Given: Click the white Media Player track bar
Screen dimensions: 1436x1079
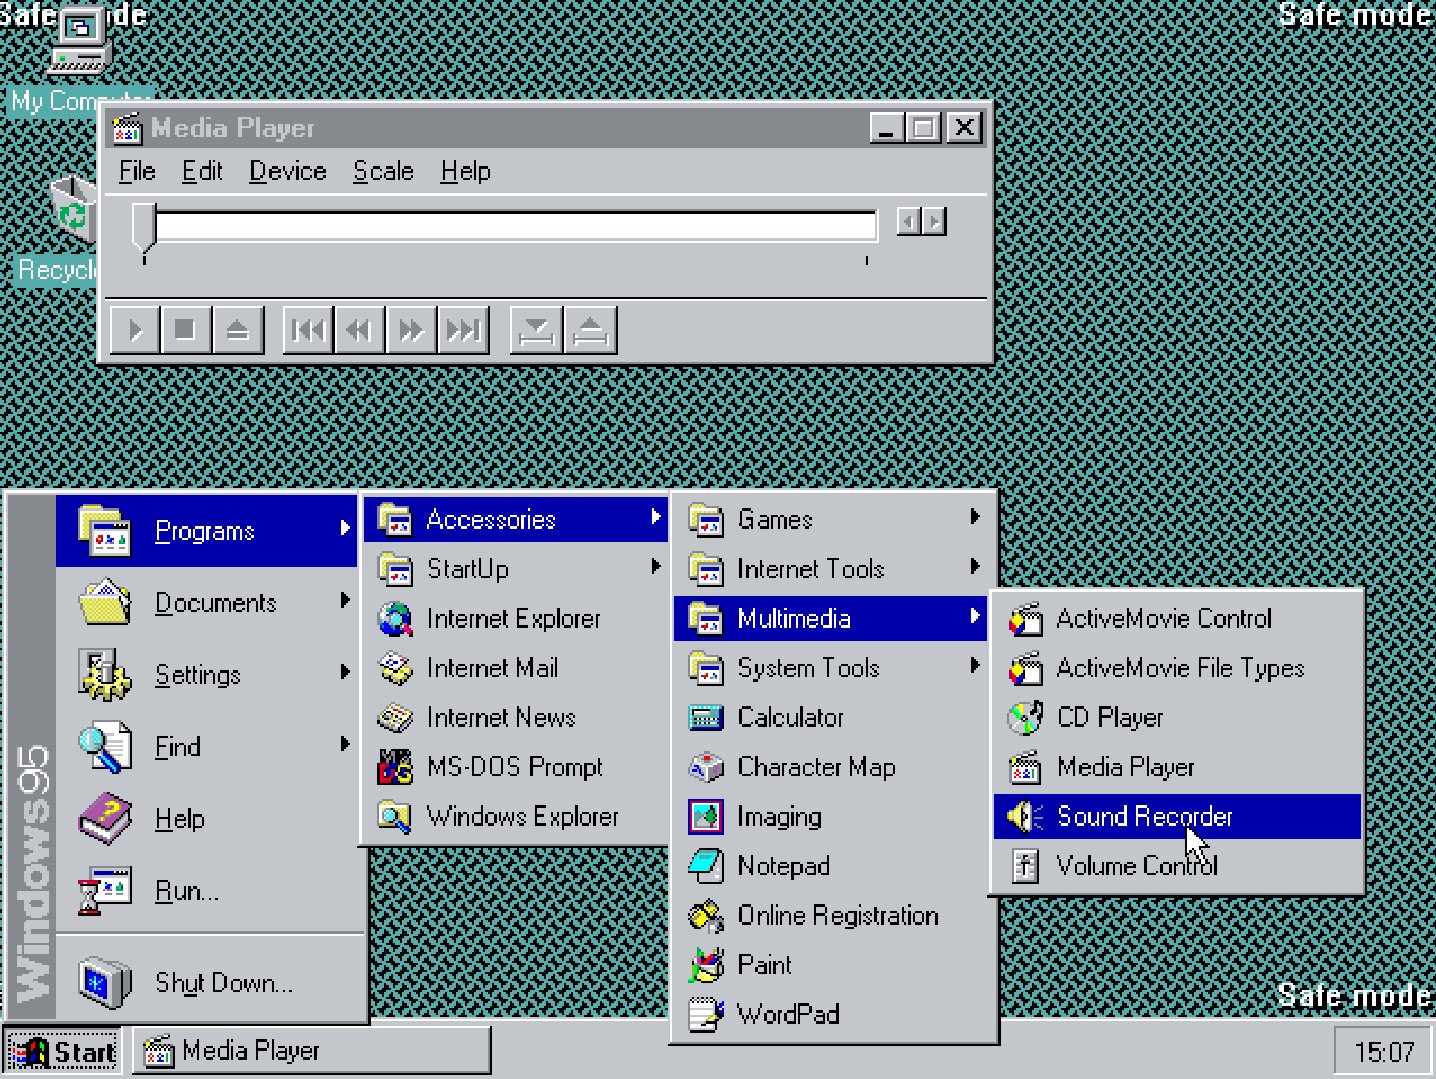Looking at the screenshot, I should (x=516, y=225).
